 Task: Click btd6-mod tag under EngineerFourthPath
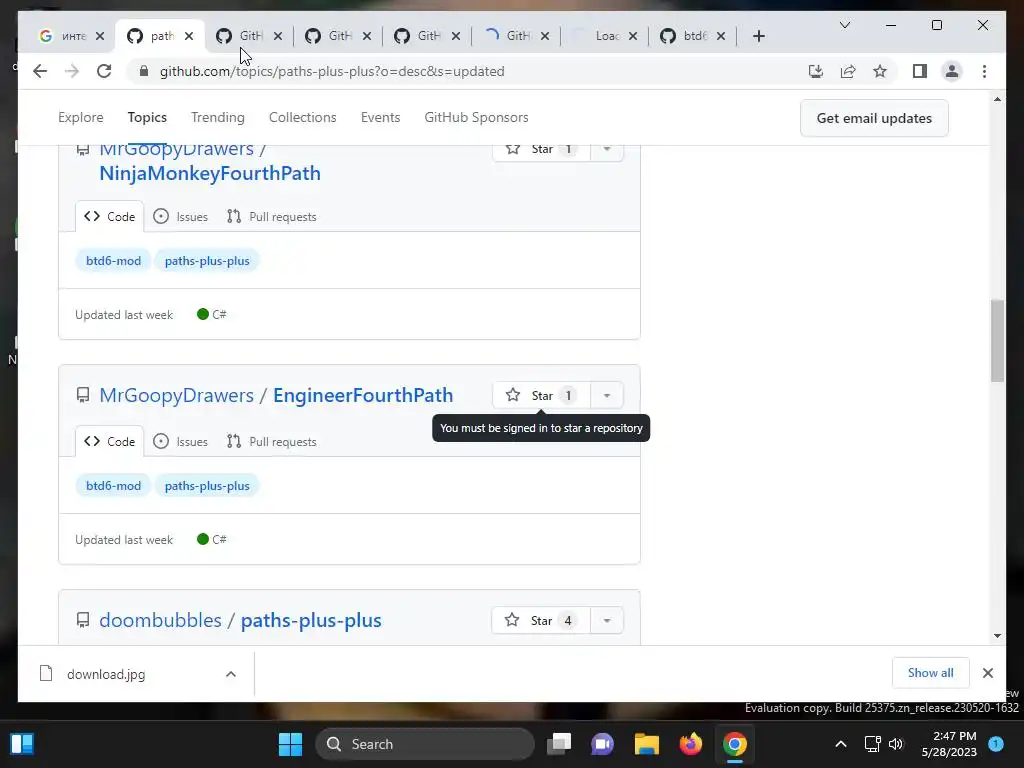point(113,486)
